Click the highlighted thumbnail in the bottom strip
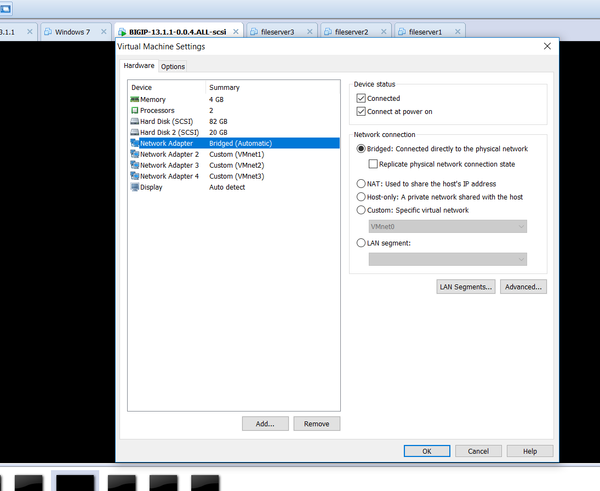600x491 pixels. (75, 481)
